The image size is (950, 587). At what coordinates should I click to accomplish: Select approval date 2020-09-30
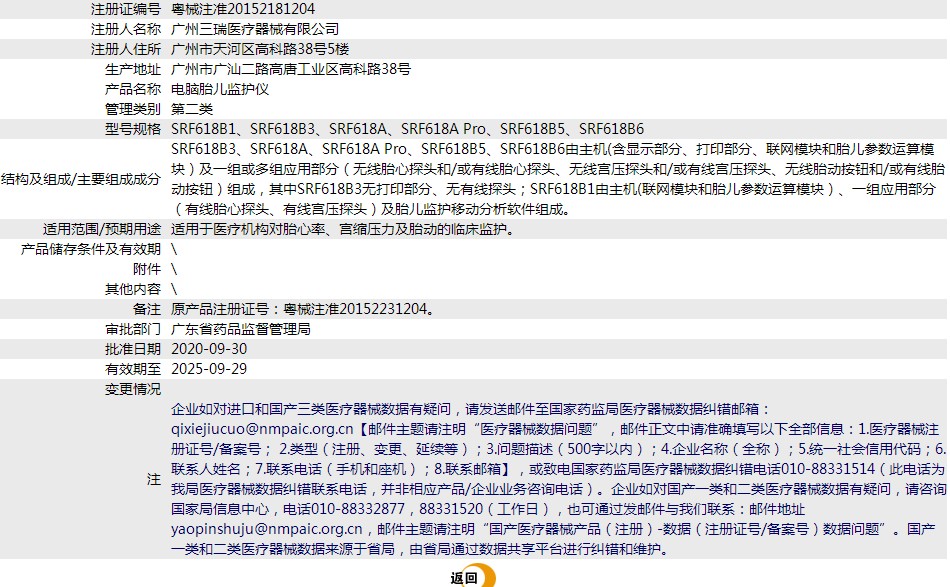tap(209, 349)
